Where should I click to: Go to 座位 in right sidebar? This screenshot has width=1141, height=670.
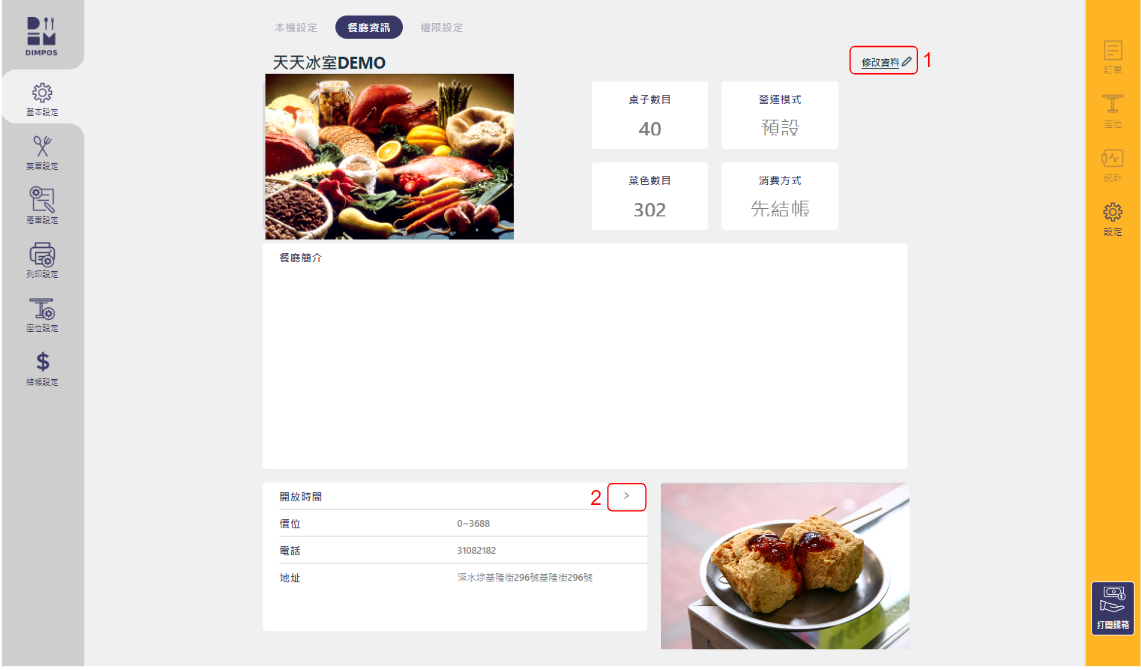(x=1113, y=111)
